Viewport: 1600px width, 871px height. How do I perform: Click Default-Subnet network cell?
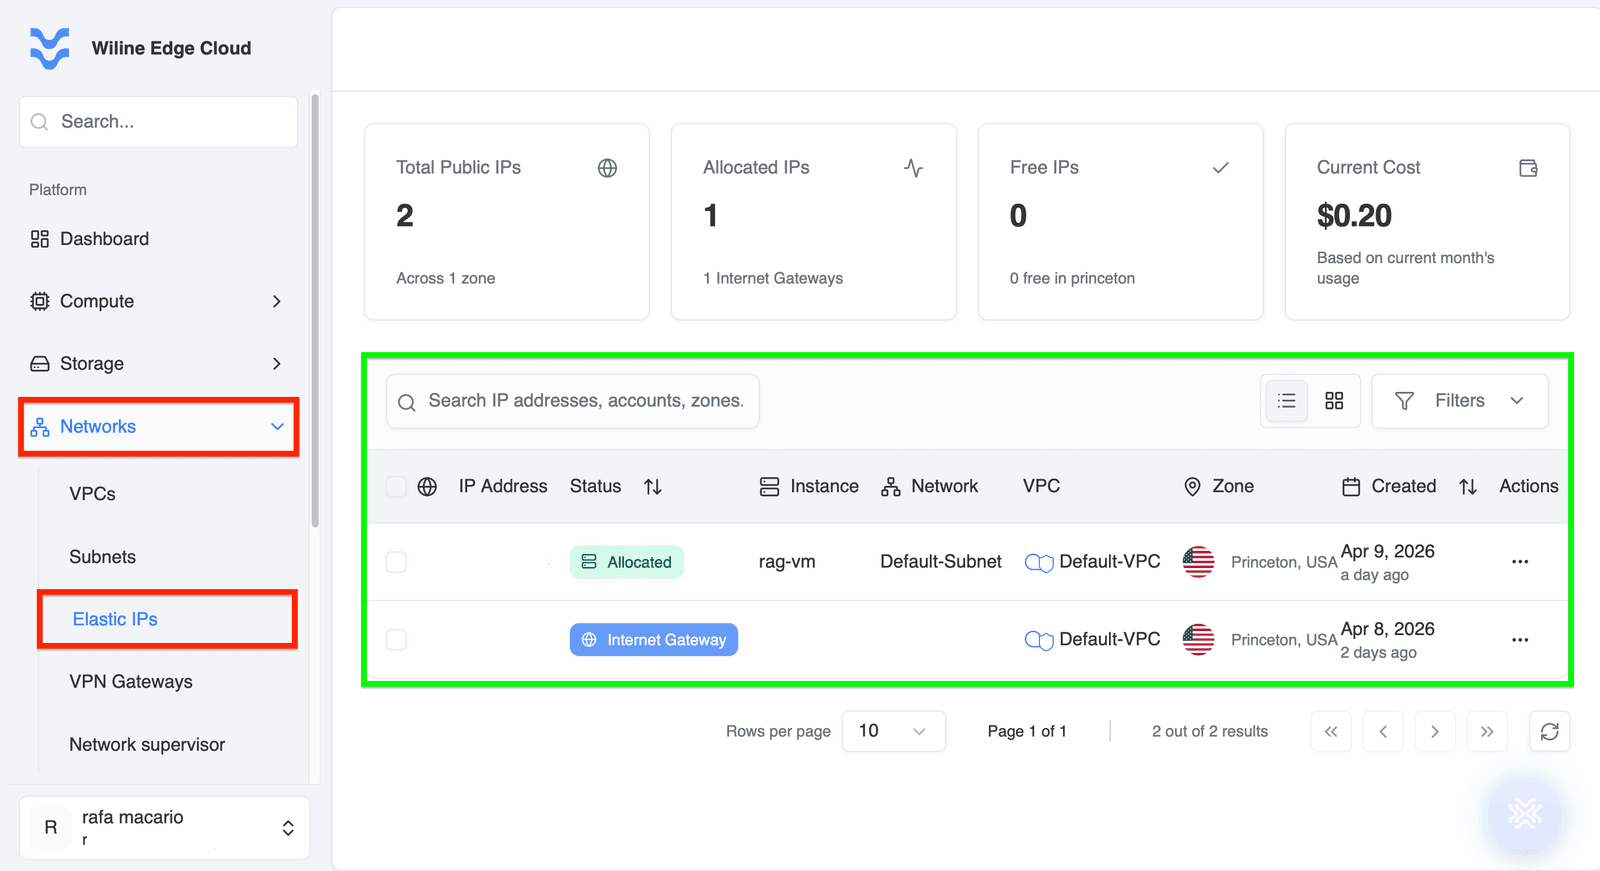941,562
